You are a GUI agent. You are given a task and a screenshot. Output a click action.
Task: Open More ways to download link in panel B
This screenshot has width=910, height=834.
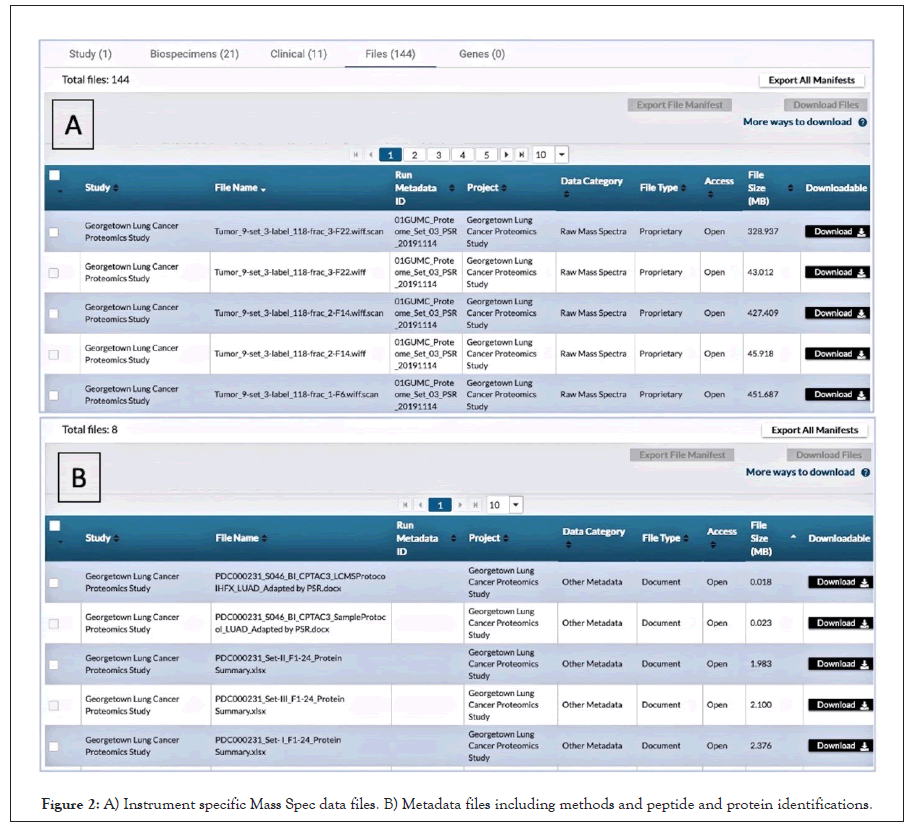(800, 472)
